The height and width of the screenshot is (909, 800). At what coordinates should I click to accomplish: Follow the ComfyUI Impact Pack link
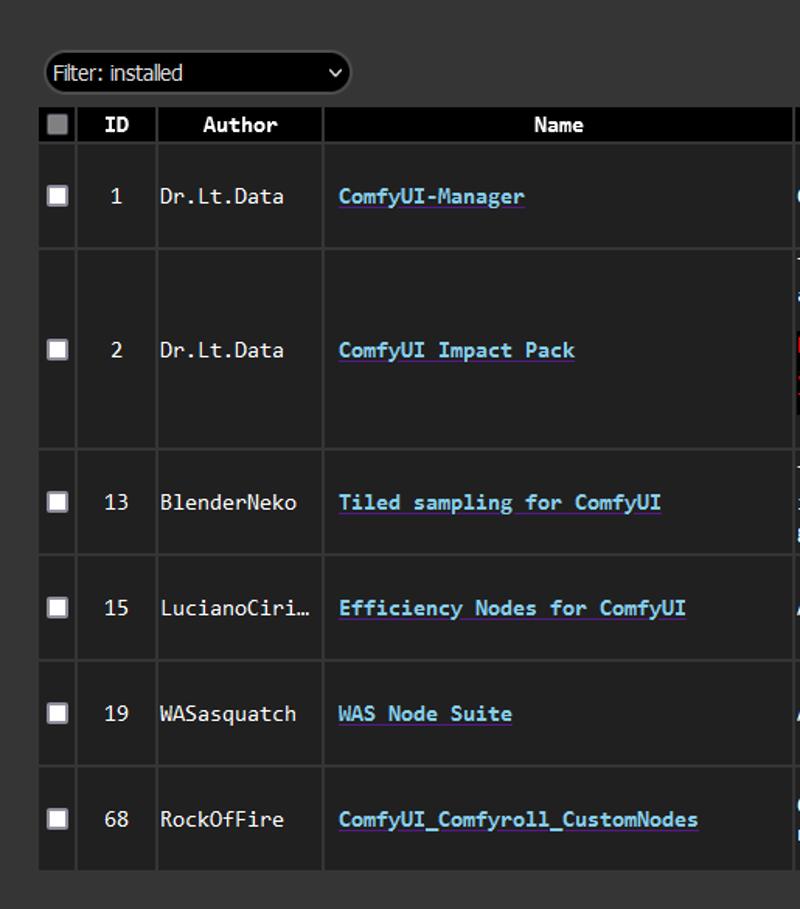pos(457,350)
